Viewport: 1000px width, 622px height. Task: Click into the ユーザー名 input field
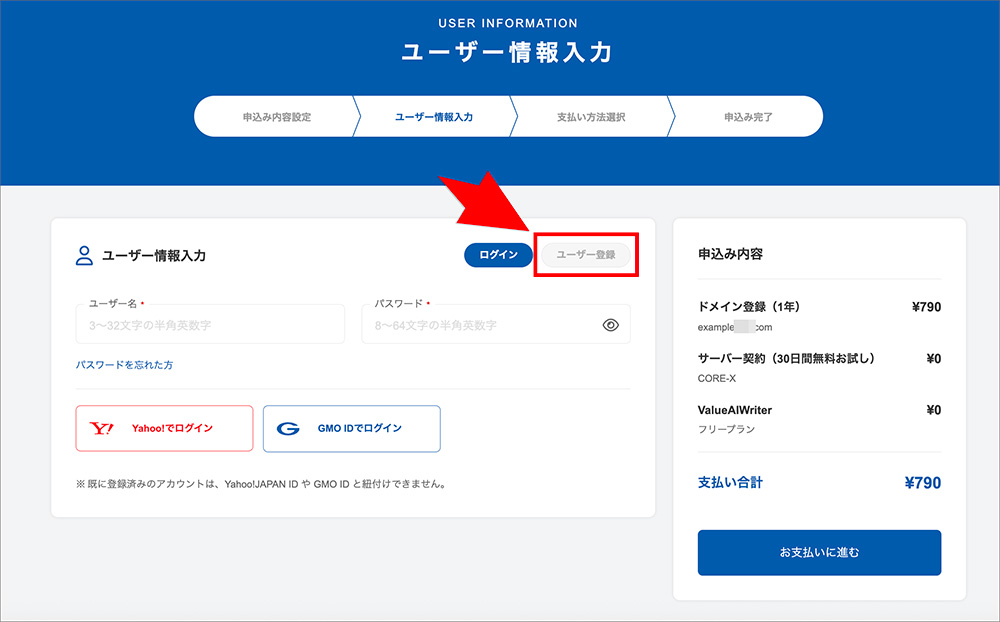click(210, 324)
